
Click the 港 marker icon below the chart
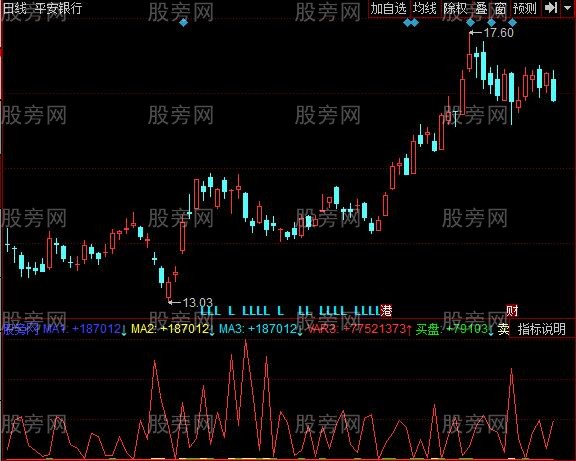pos(386,310)
